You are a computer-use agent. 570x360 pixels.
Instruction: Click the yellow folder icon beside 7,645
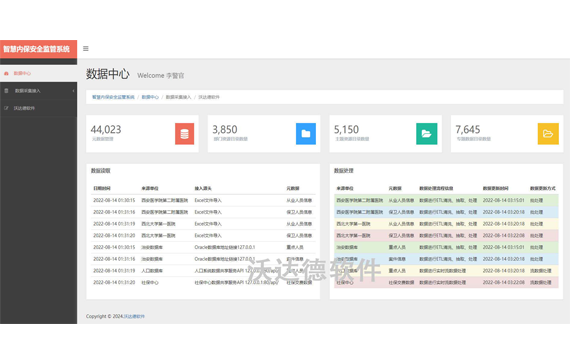point(548,134)
